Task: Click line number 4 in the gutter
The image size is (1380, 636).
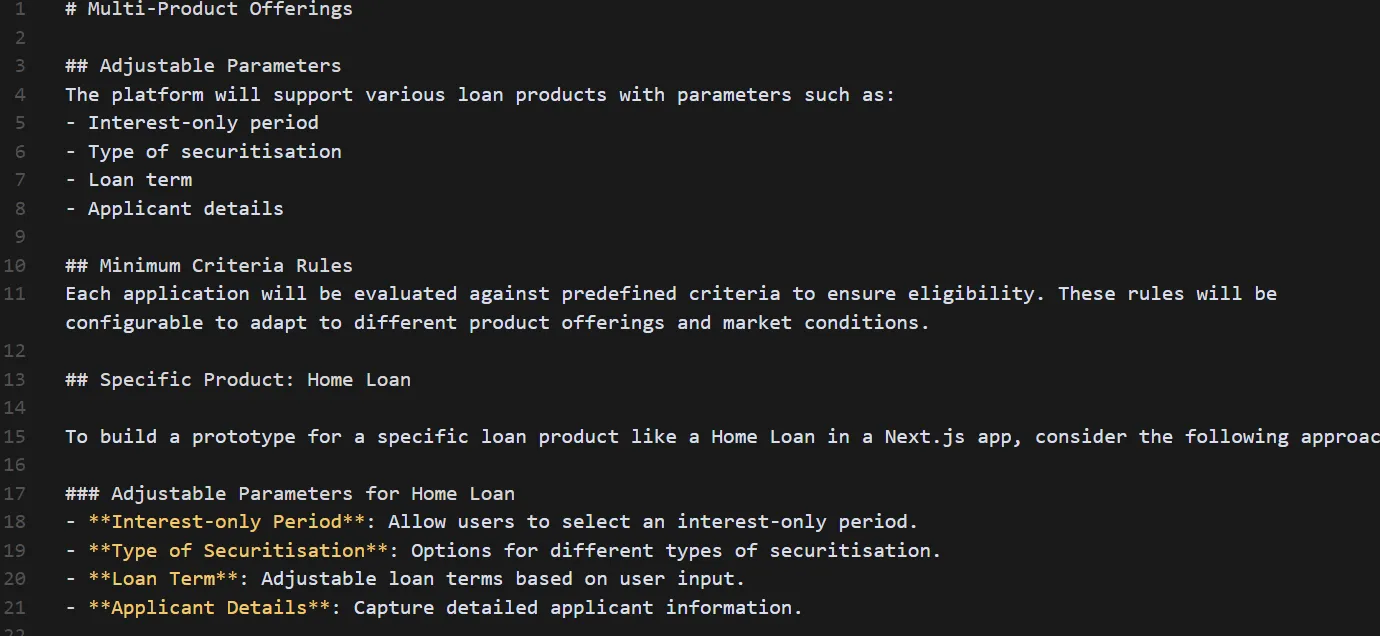Action: 21,95
